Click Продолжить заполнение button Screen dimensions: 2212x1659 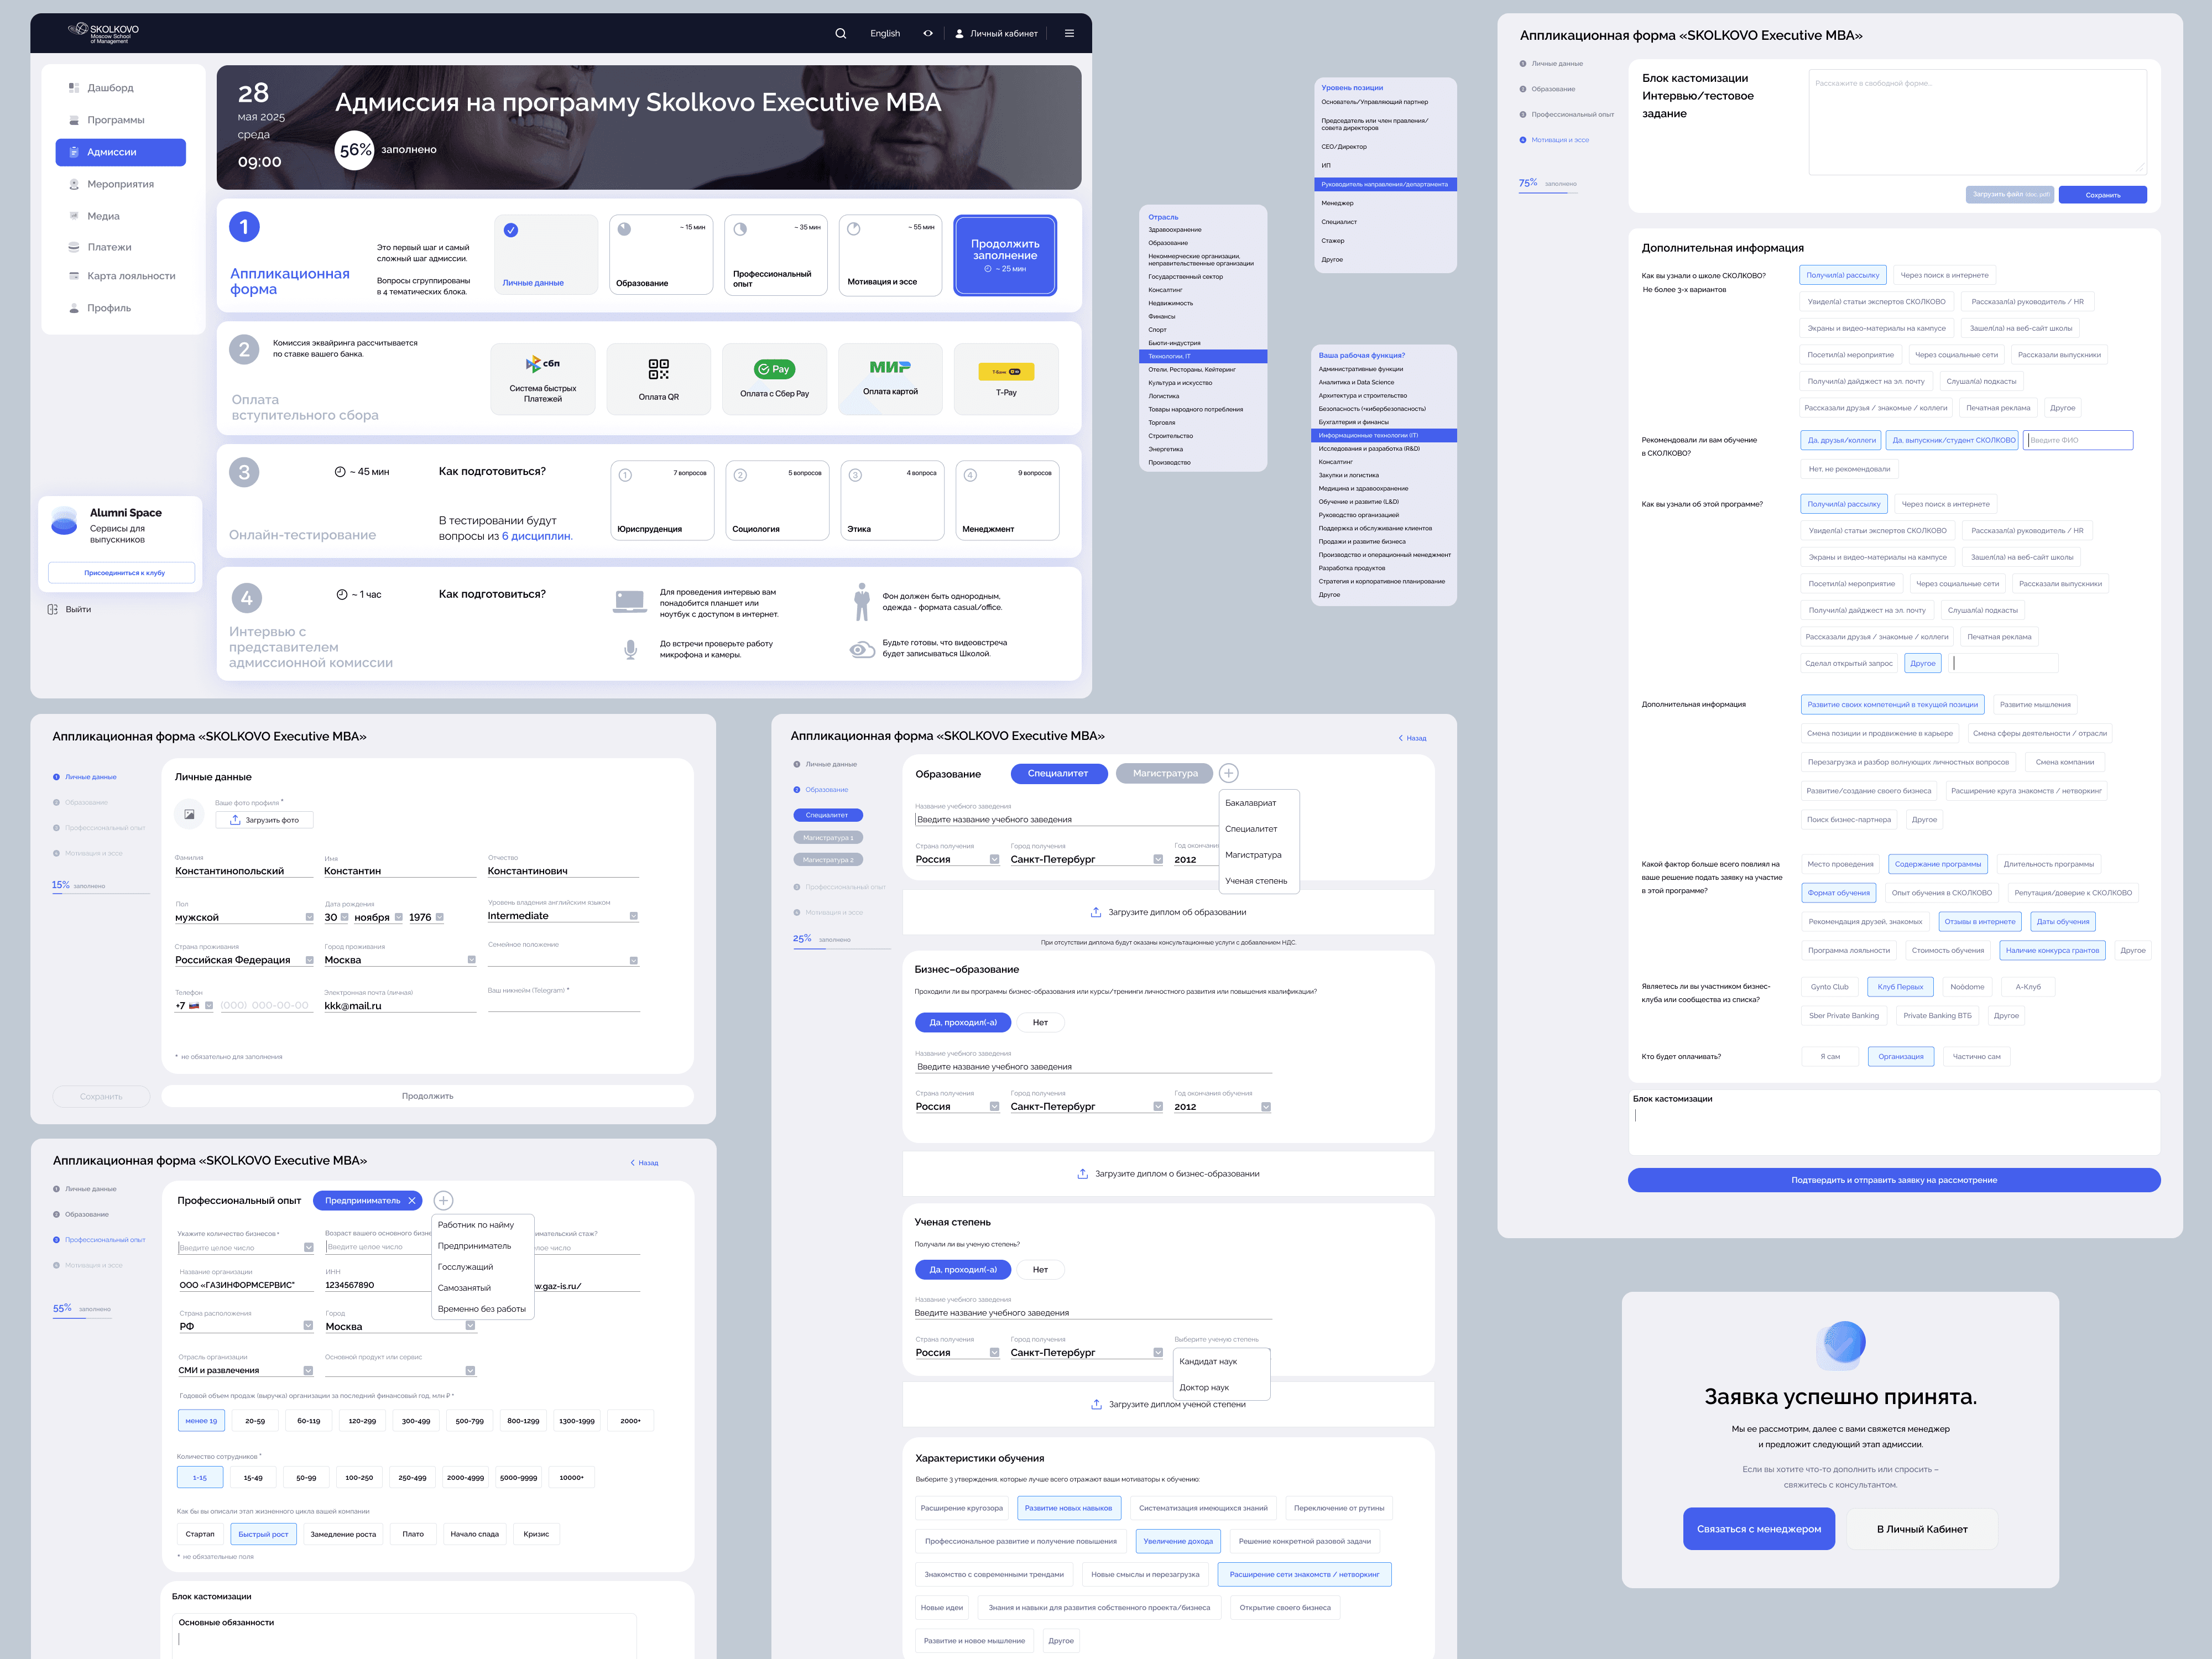(x=1004, y=255)
